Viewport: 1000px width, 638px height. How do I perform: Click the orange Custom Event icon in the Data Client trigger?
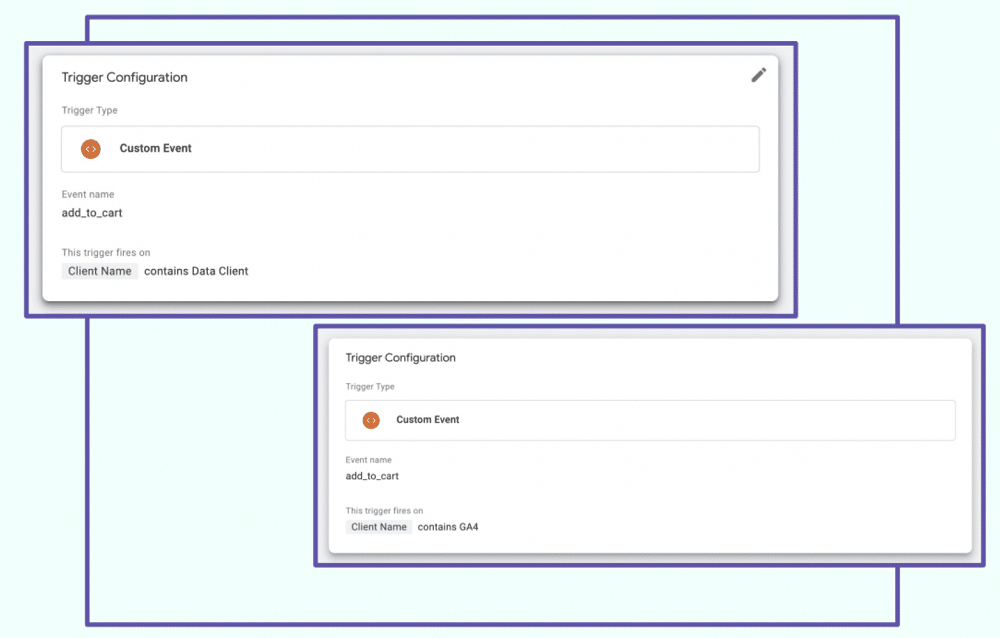click(91, 148)
